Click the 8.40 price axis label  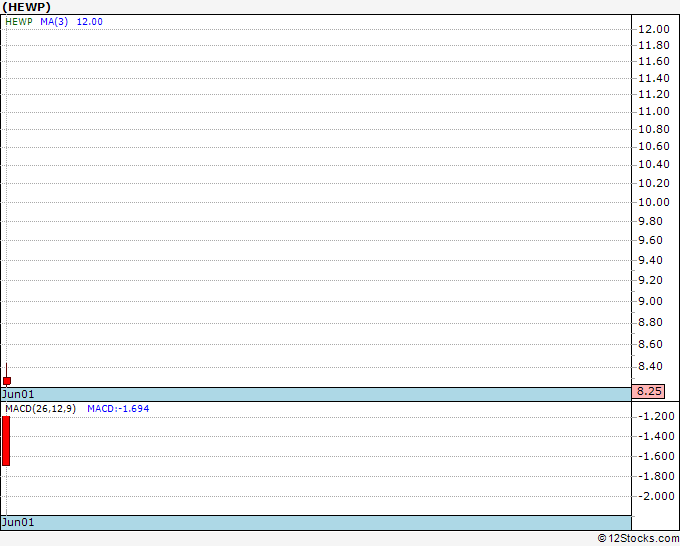coord(650,366)
